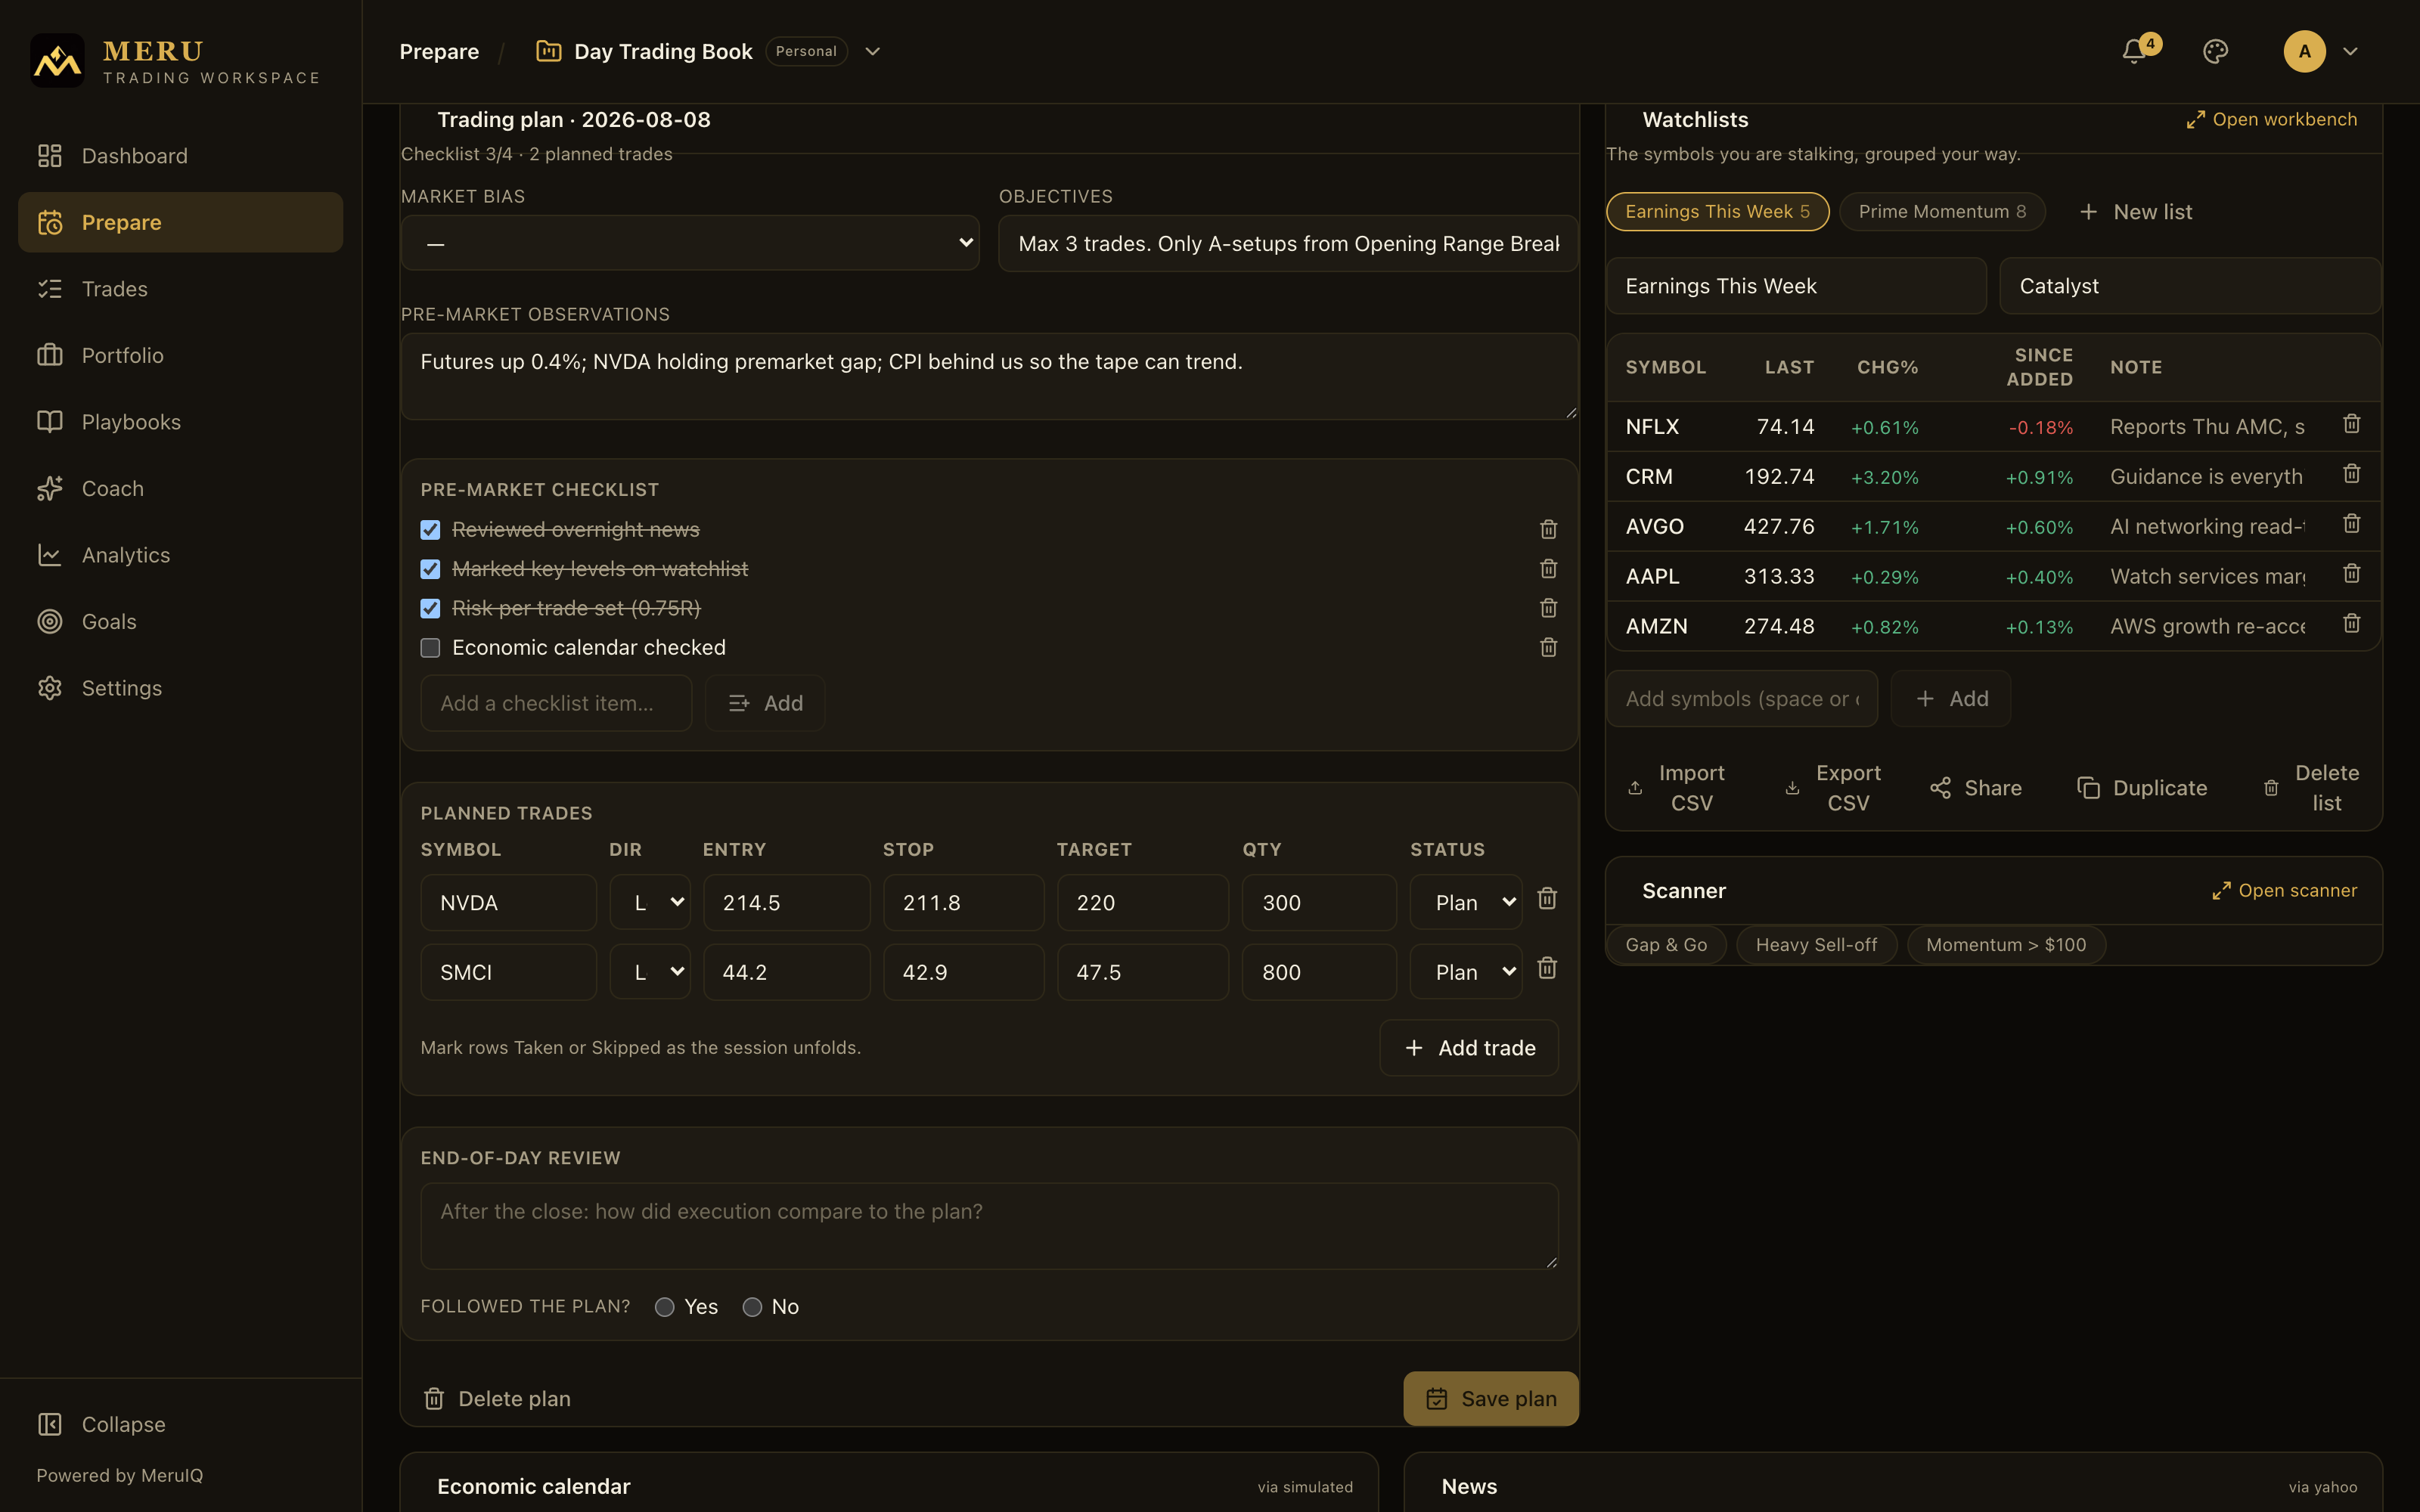Add symbols to the watchlist
Screen dimensions: 2420x1512
point(1950,698)
